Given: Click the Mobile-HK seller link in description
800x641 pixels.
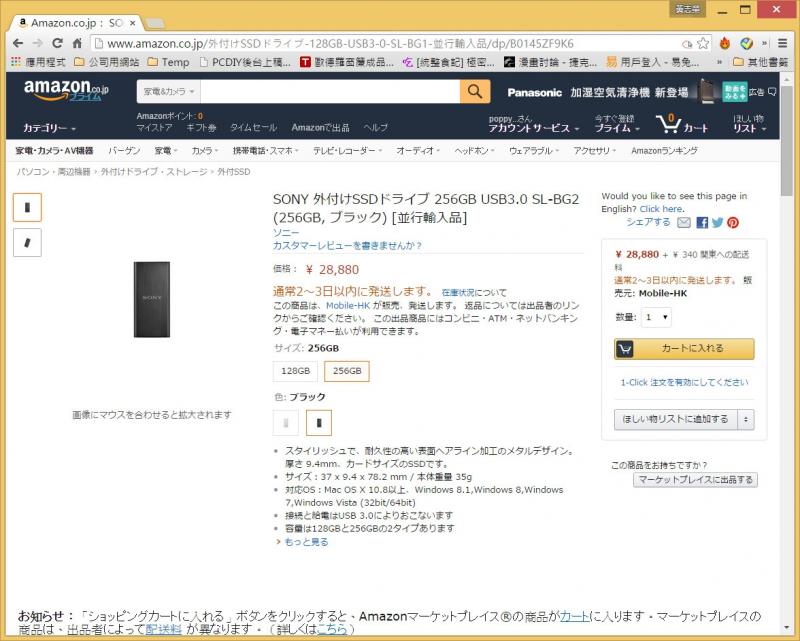Looking at the screenshot, I should coord(348,305).
